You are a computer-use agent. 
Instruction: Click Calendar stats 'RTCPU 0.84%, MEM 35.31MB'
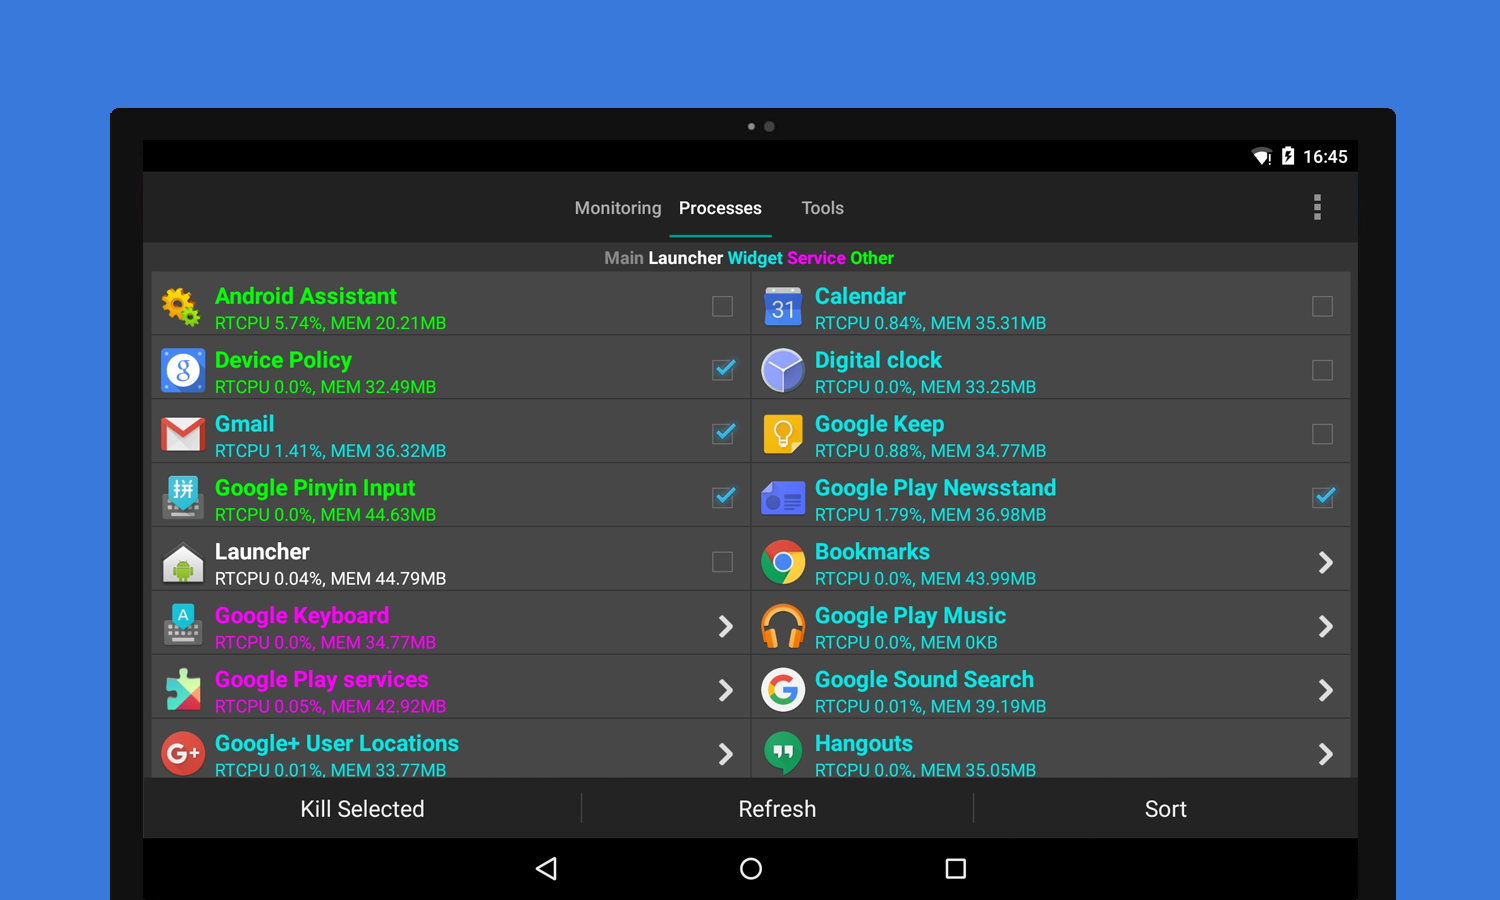[x=931, y=323]
